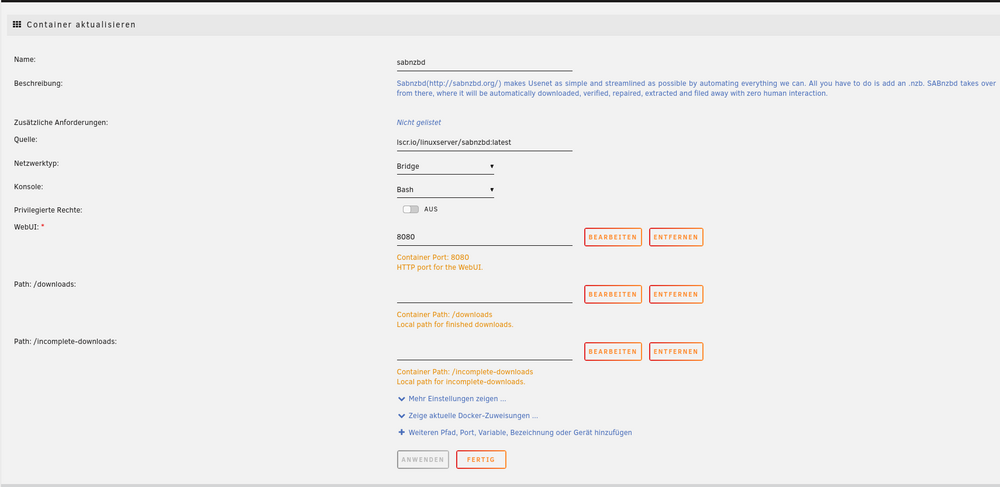This screenshot has width=1000, height=487.
Task: Click Bearbeiten for Path /incomplete-downloads
Action: pos(613,352)
